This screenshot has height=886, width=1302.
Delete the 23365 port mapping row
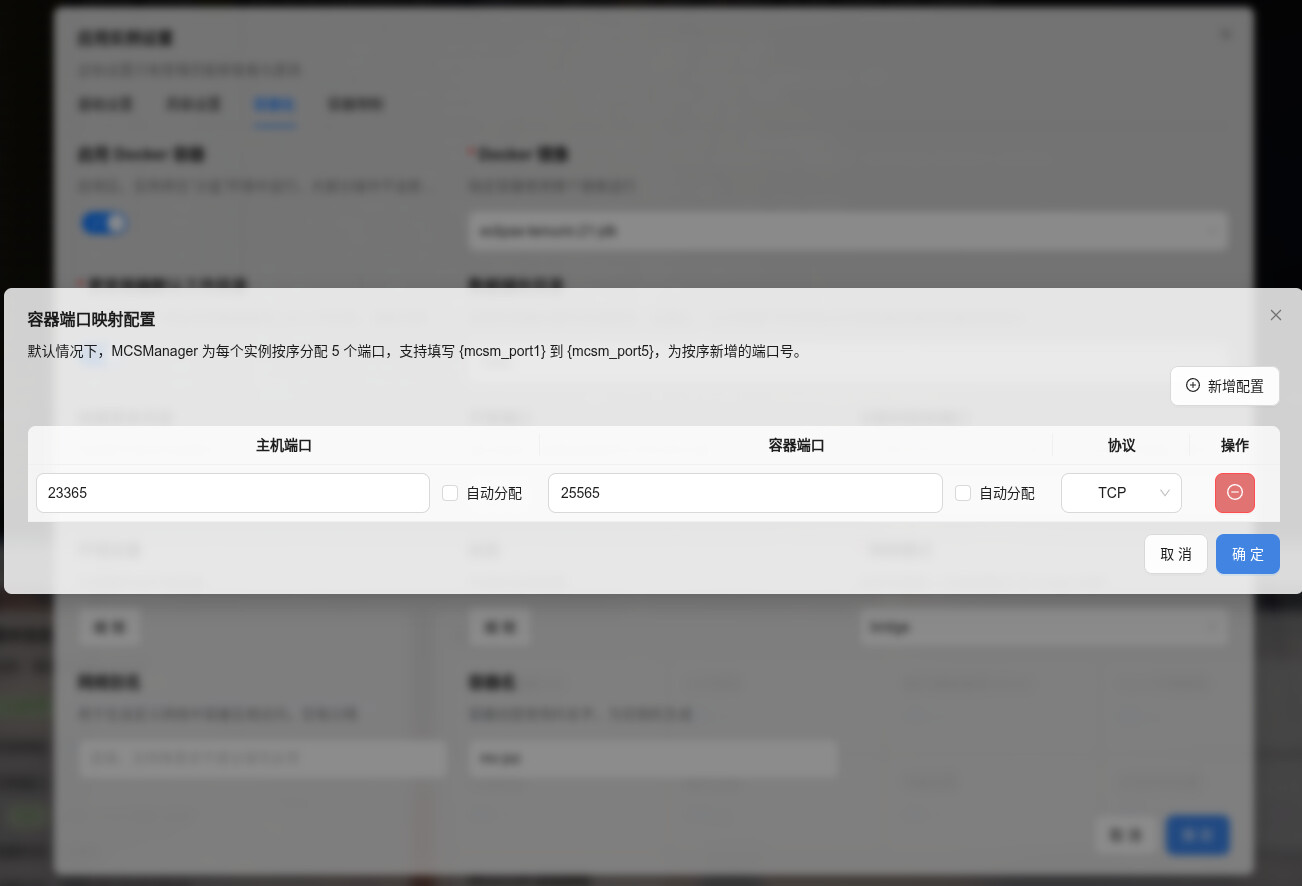click(x=1235, y=493)
